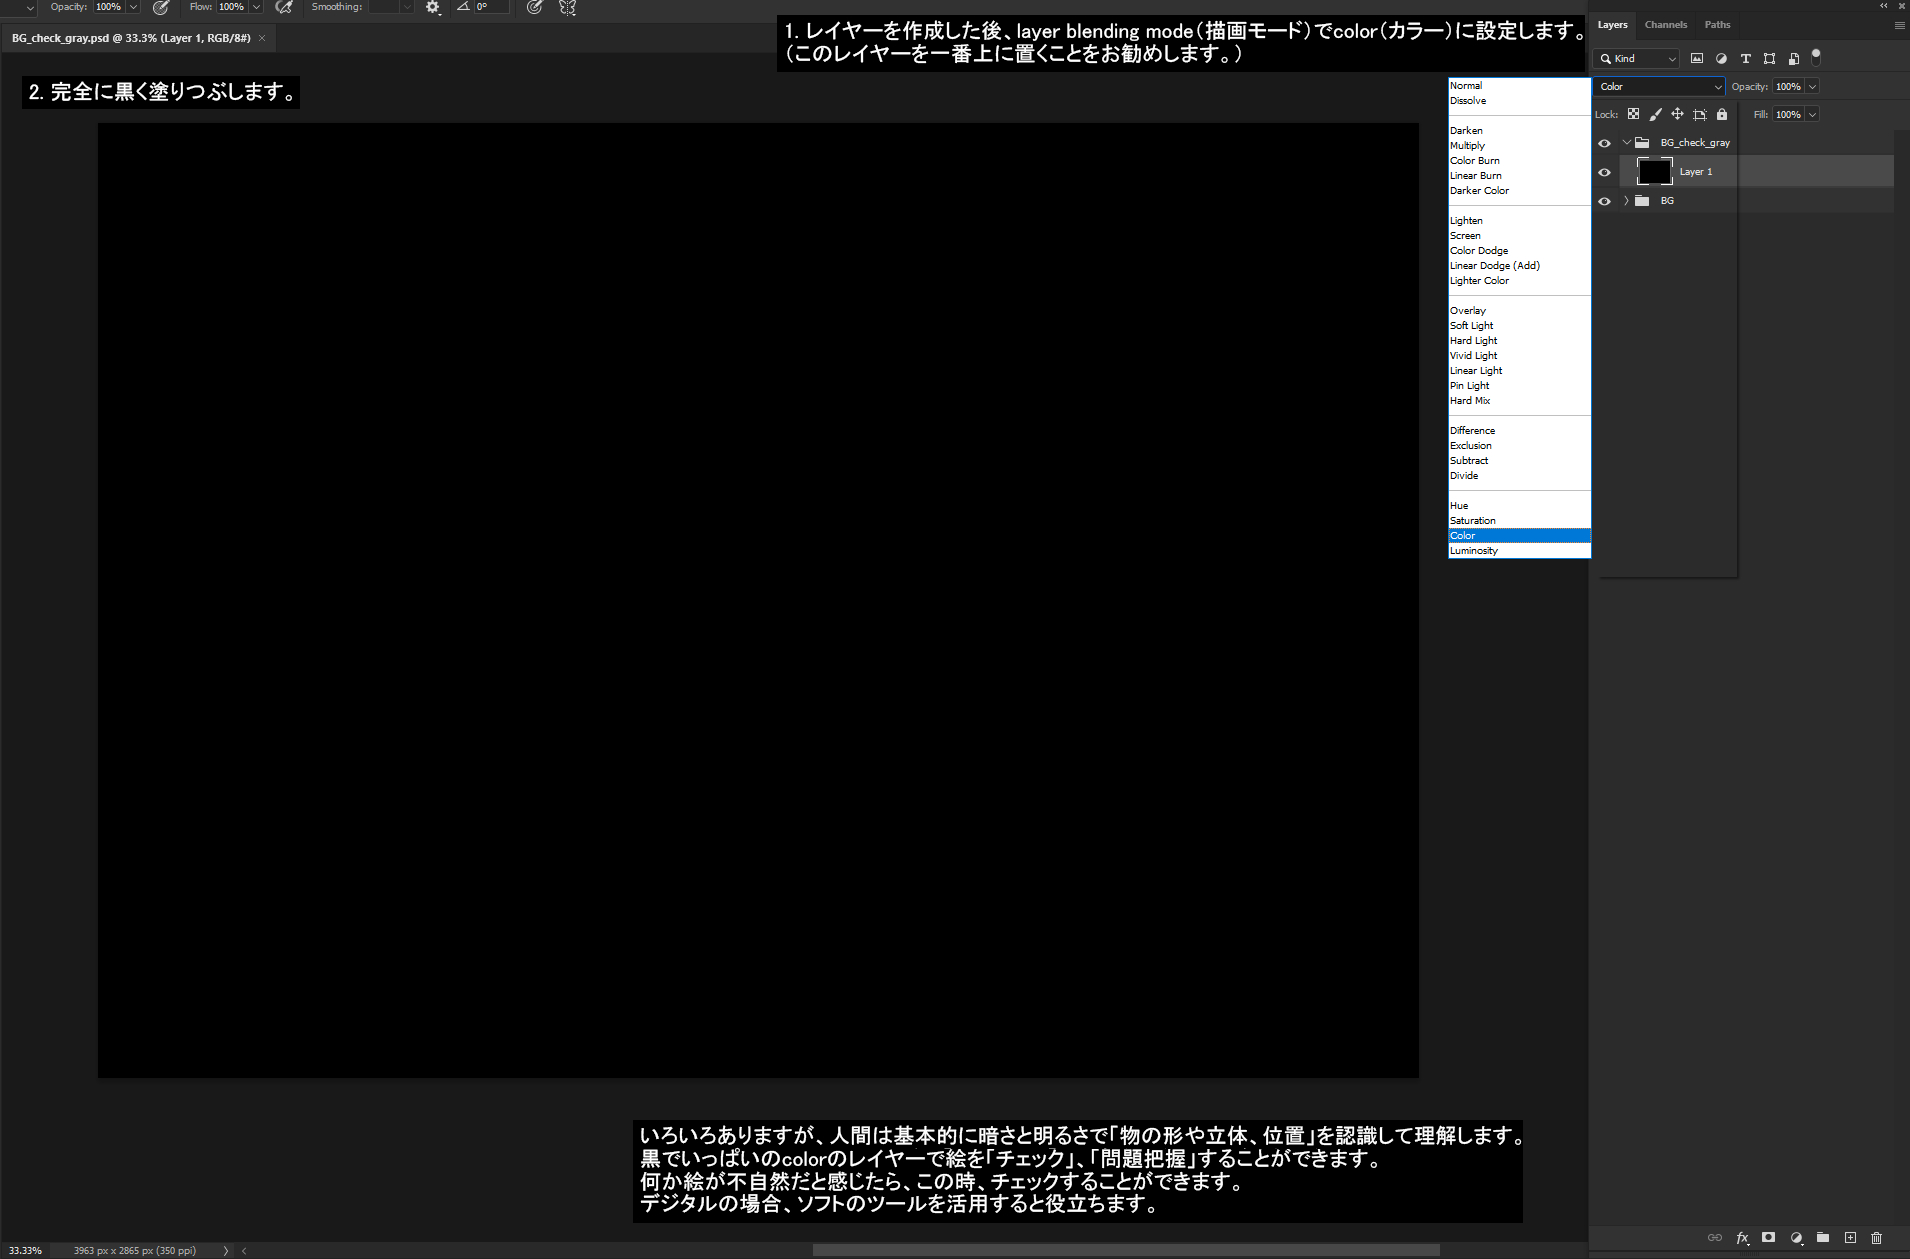1910x1259 pixels.
Task: Open the layer Opacity dropdown arrow
Action: pos(1812,87)
